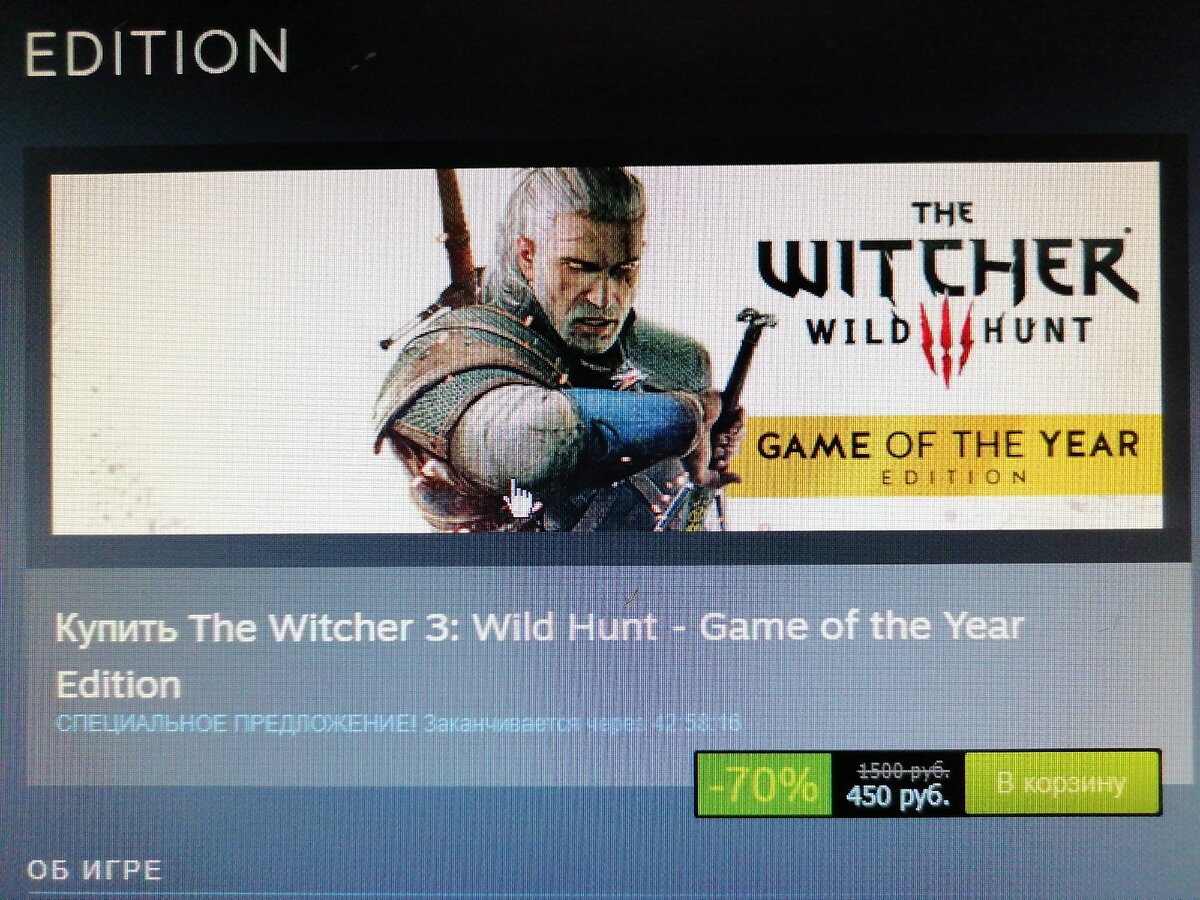The image size is (1200, 900).
Task: Click the green -70% discount badge
Action: click(x=764, y=784)
